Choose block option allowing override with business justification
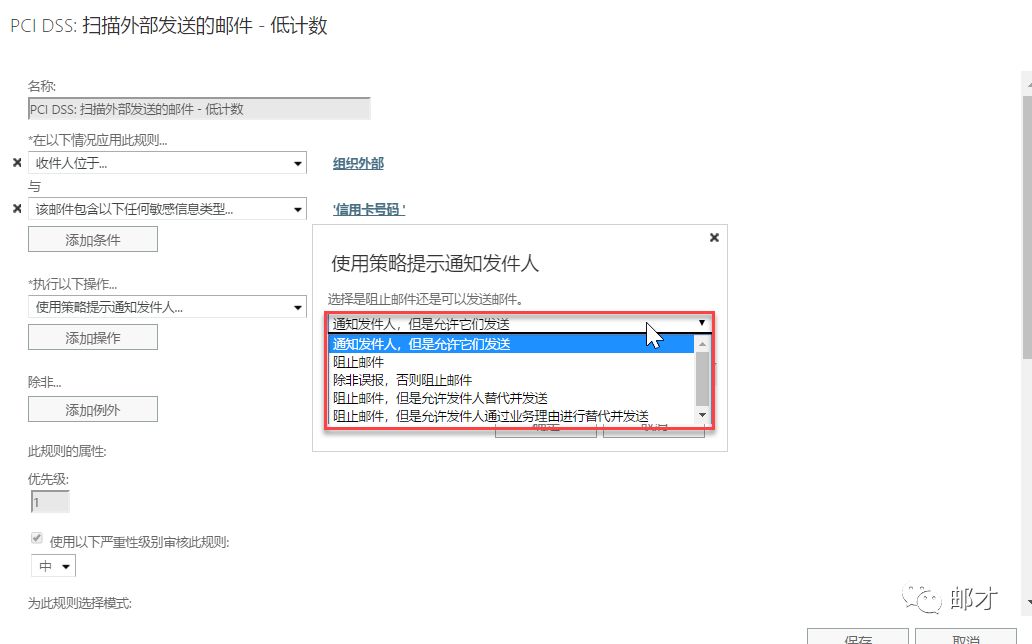Screen dimensions: 1032x644 (x=490, y=416)
